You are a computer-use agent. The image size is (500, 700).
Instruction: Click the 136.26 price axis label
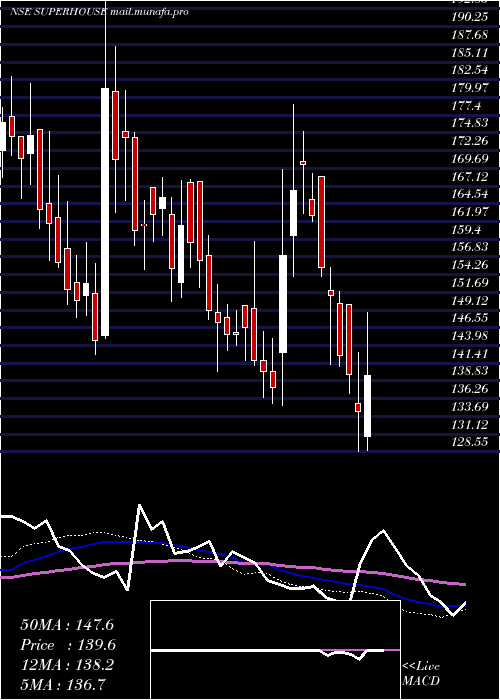(x=472, y=389)
